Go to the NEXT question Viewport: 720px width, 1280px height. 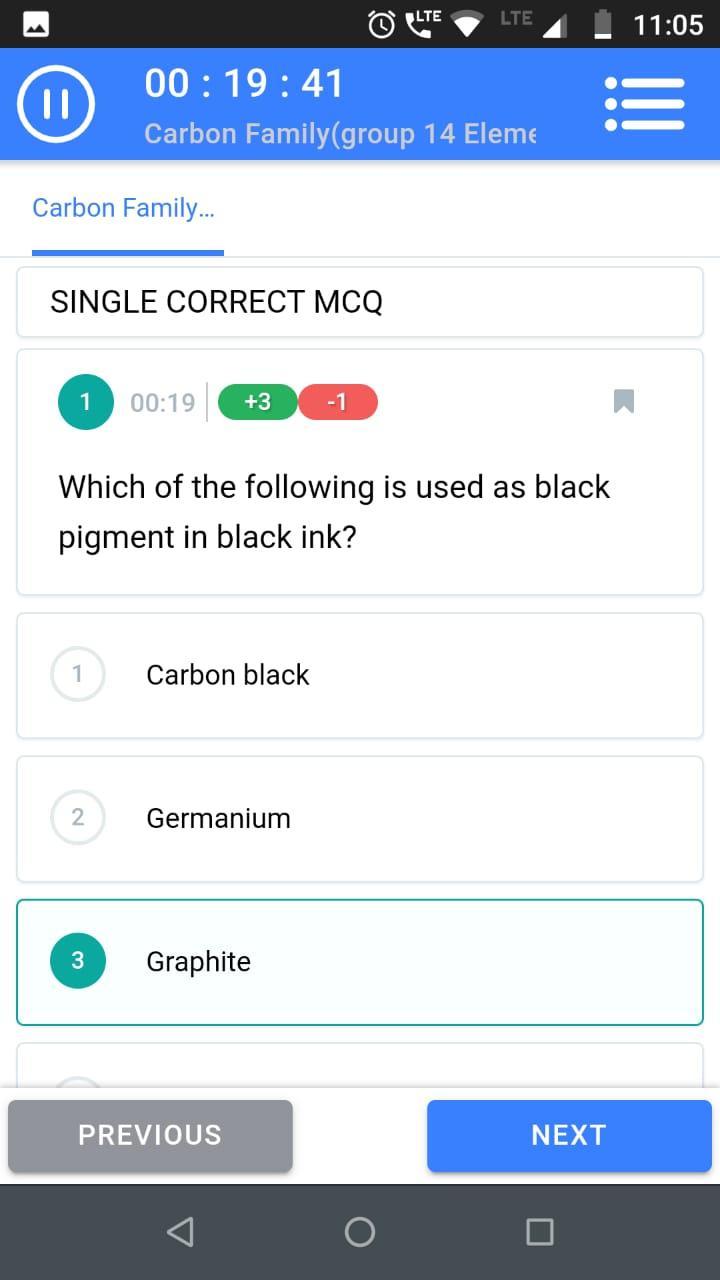coord(569,1135)
